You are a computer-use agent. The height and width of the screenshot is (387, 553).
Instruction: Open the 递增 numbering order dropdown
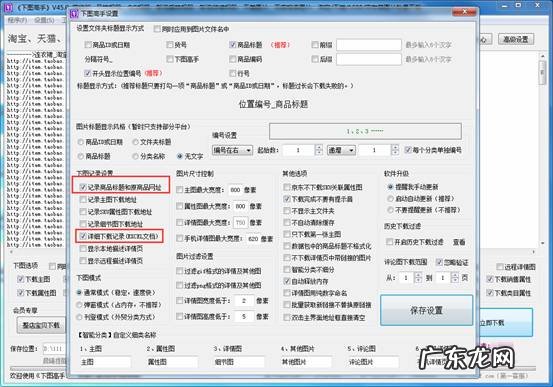(341, 150)
